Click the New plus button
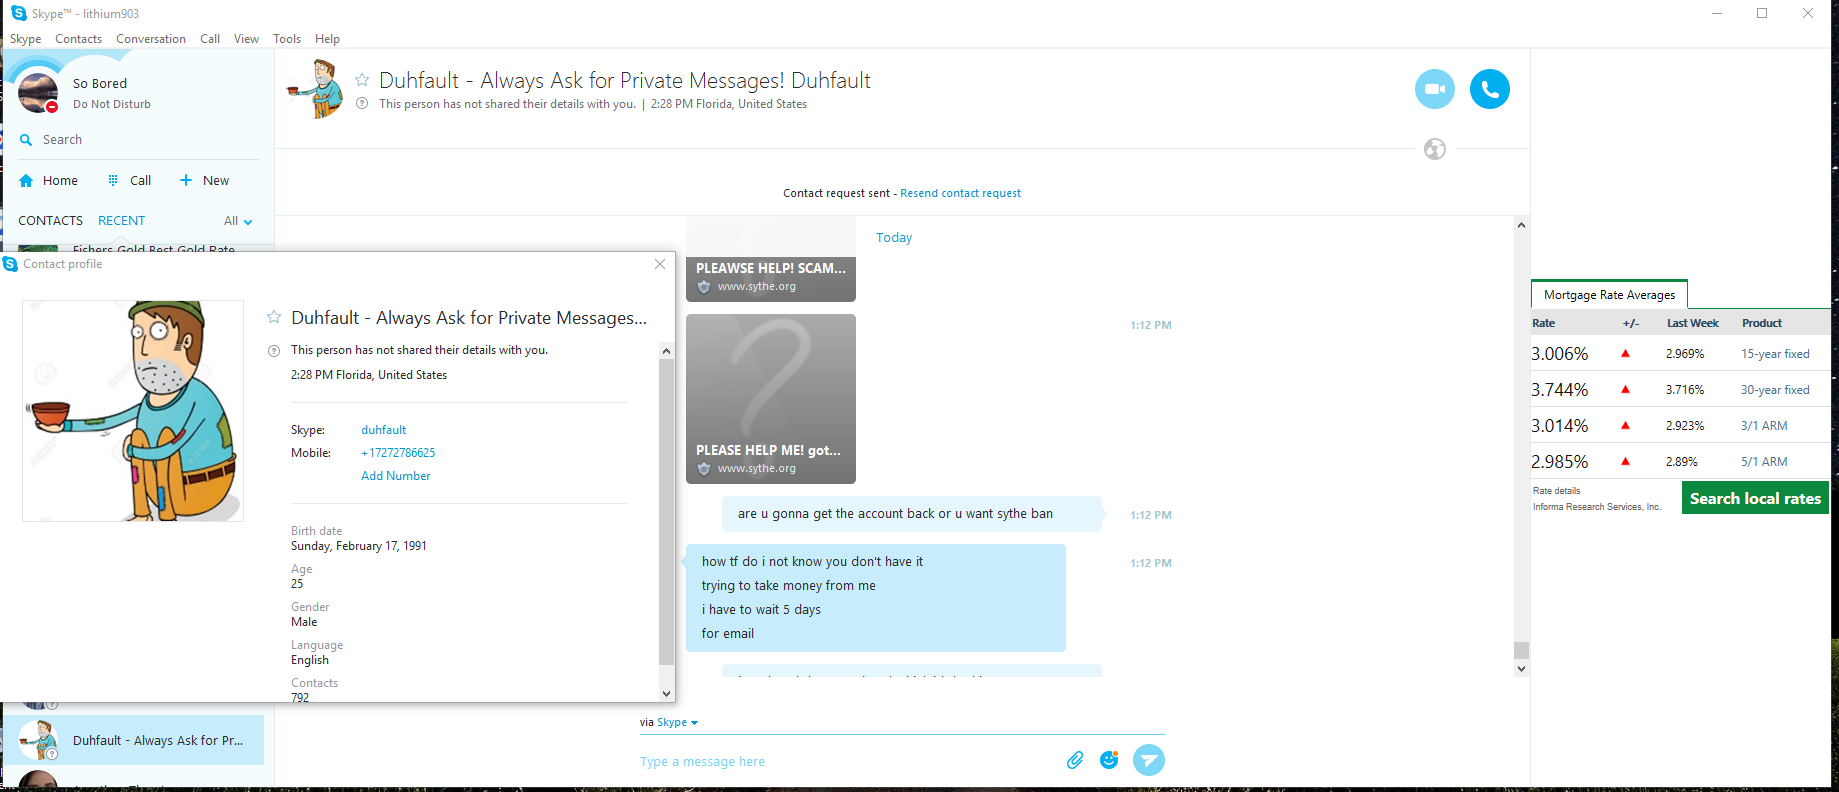Screen dimensions: 1839x792 [204, 181]
